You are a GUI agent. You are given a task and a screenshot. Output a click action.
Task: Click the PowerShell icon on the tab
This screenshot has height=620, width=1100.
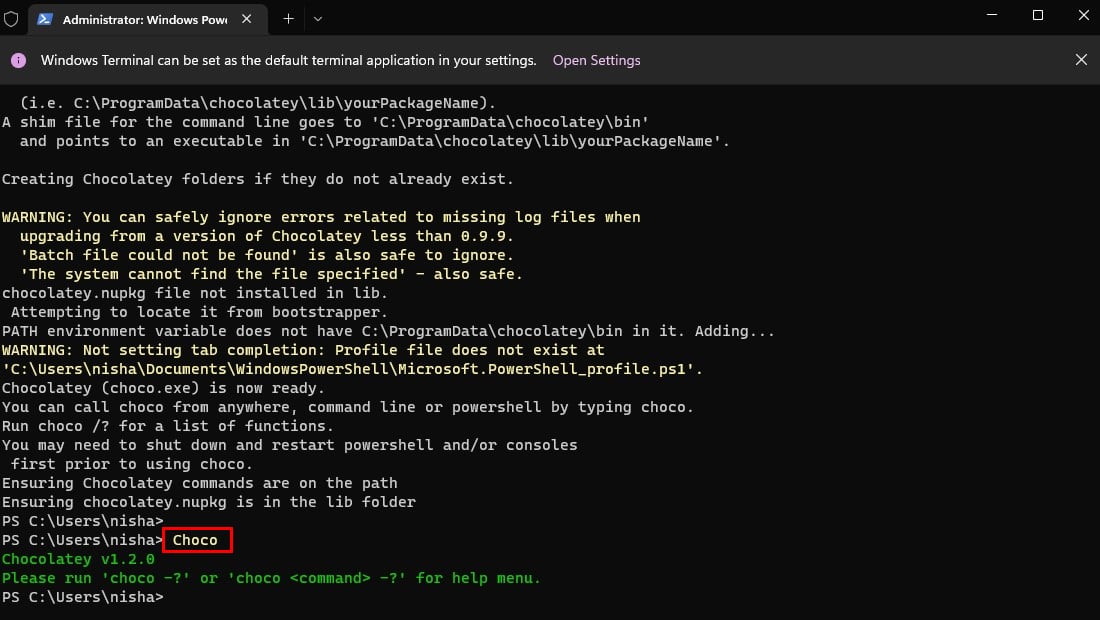click(x=45, y=19)
